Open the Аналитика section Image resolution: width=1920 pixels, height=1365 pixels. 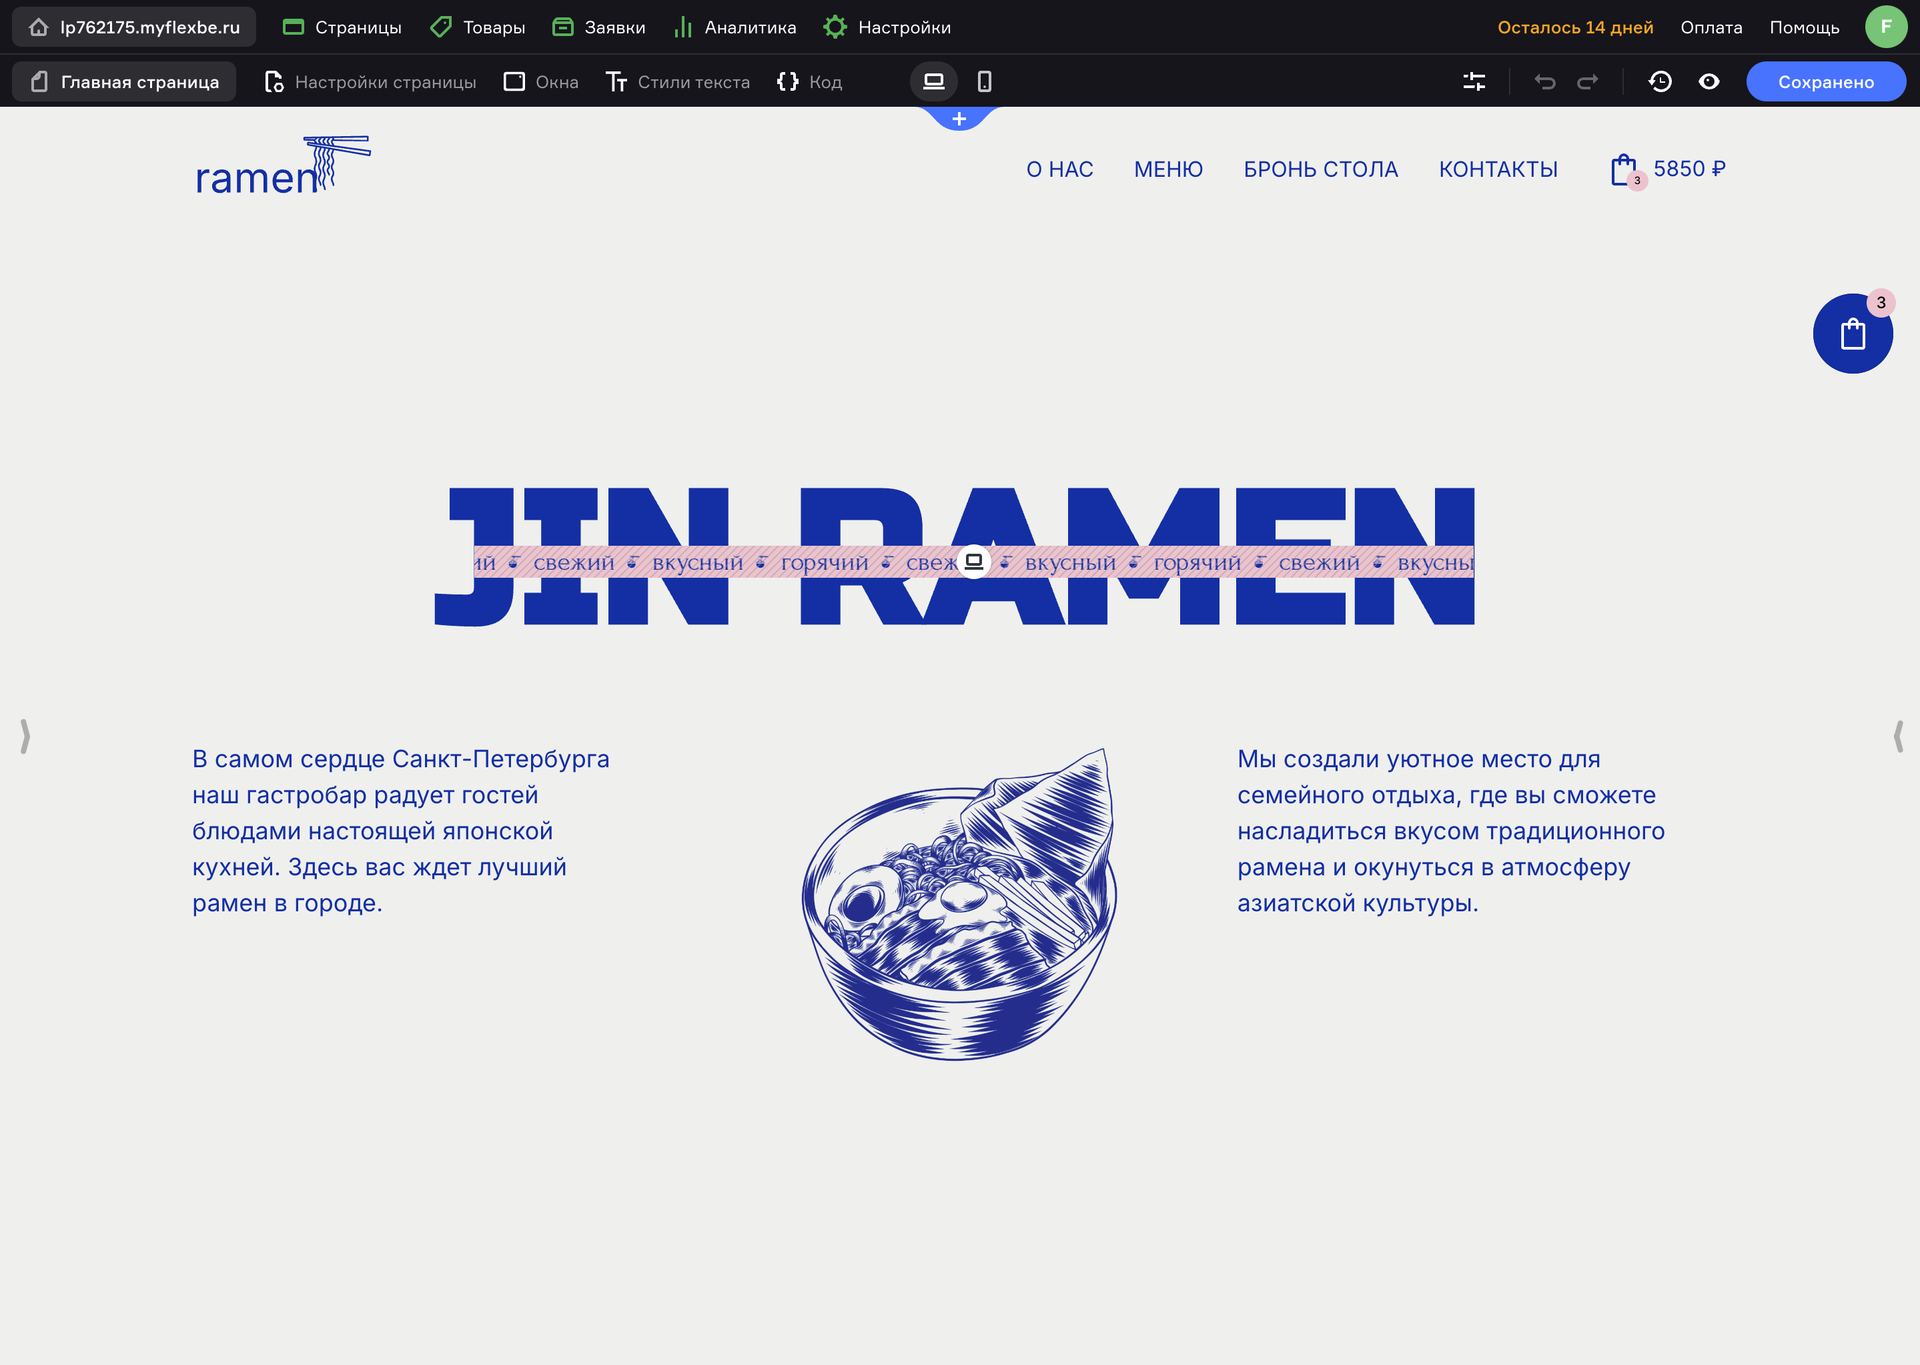coord(735,27)
